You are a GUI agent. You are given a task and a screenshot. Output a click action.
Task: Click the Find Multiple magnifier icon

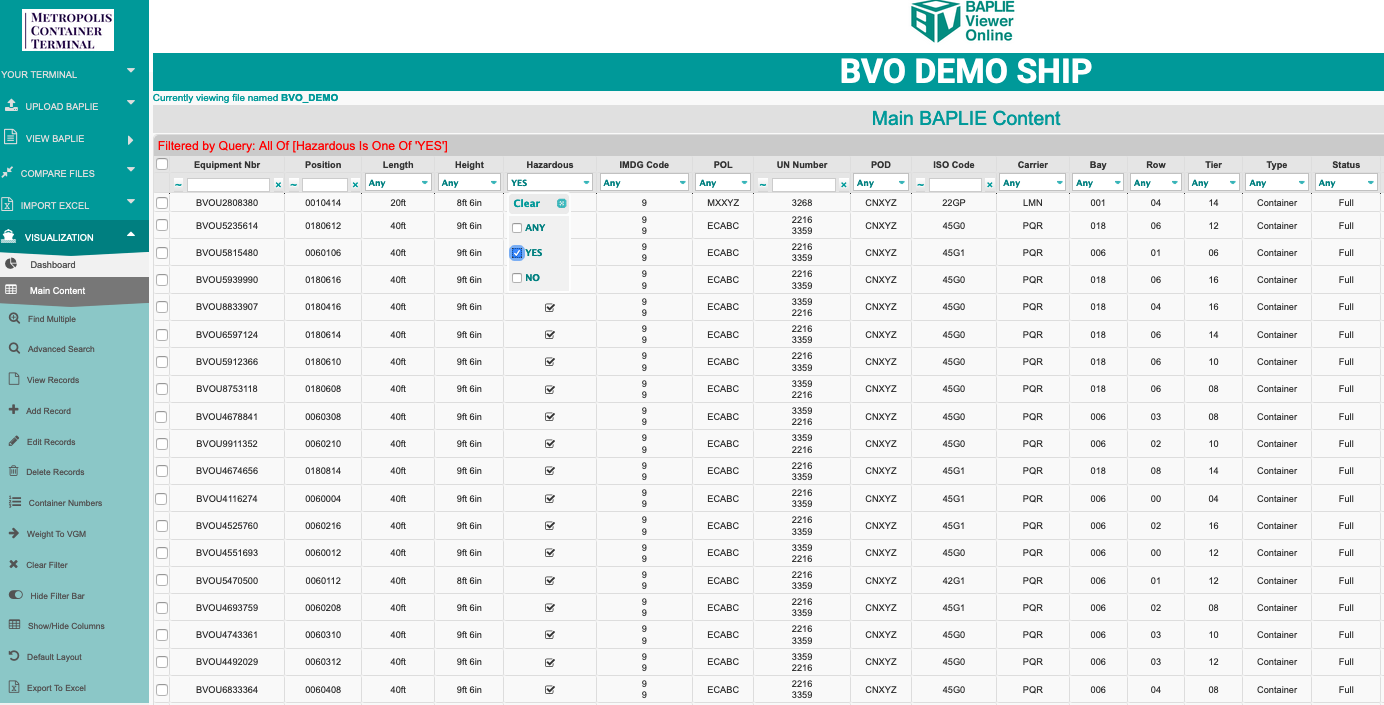[x=14, y=319]
